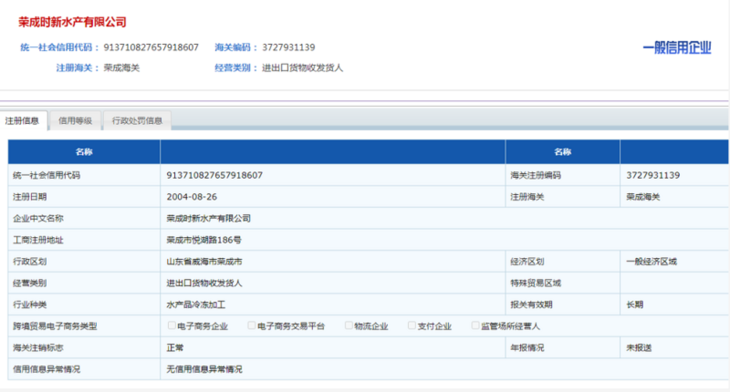The height and width of the screenshot is (392, 730).
Task: Click table row label 行业种类
Action: pos(30,305)
